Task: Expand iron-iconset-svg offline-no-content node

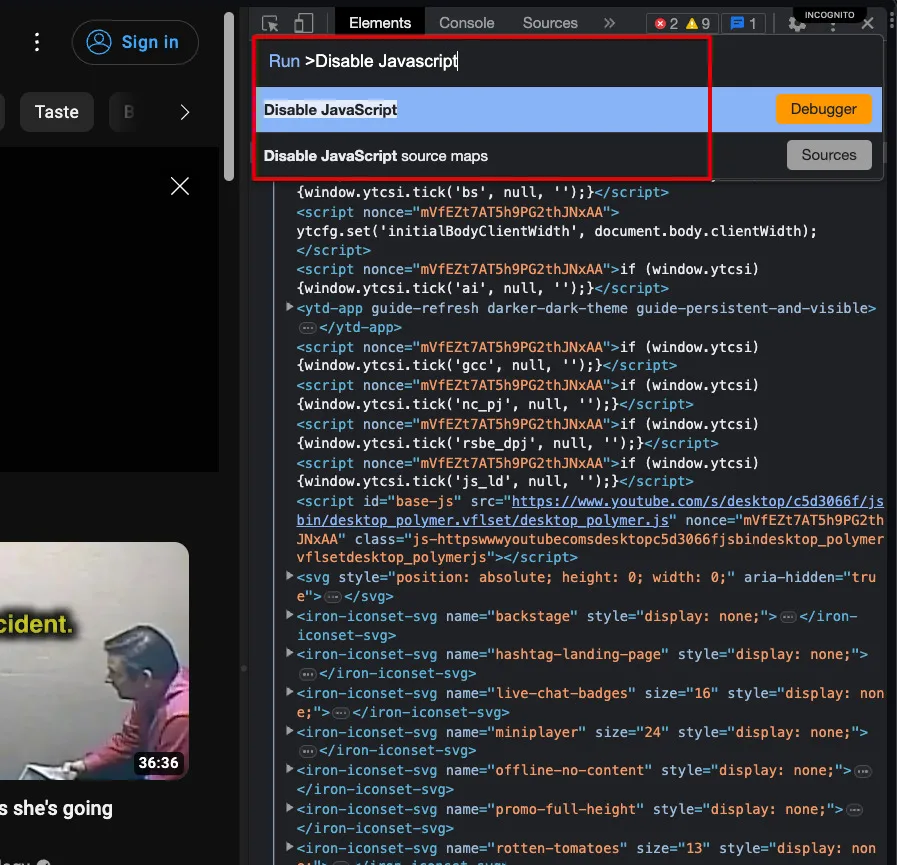Action: click(x=289, y=769)
